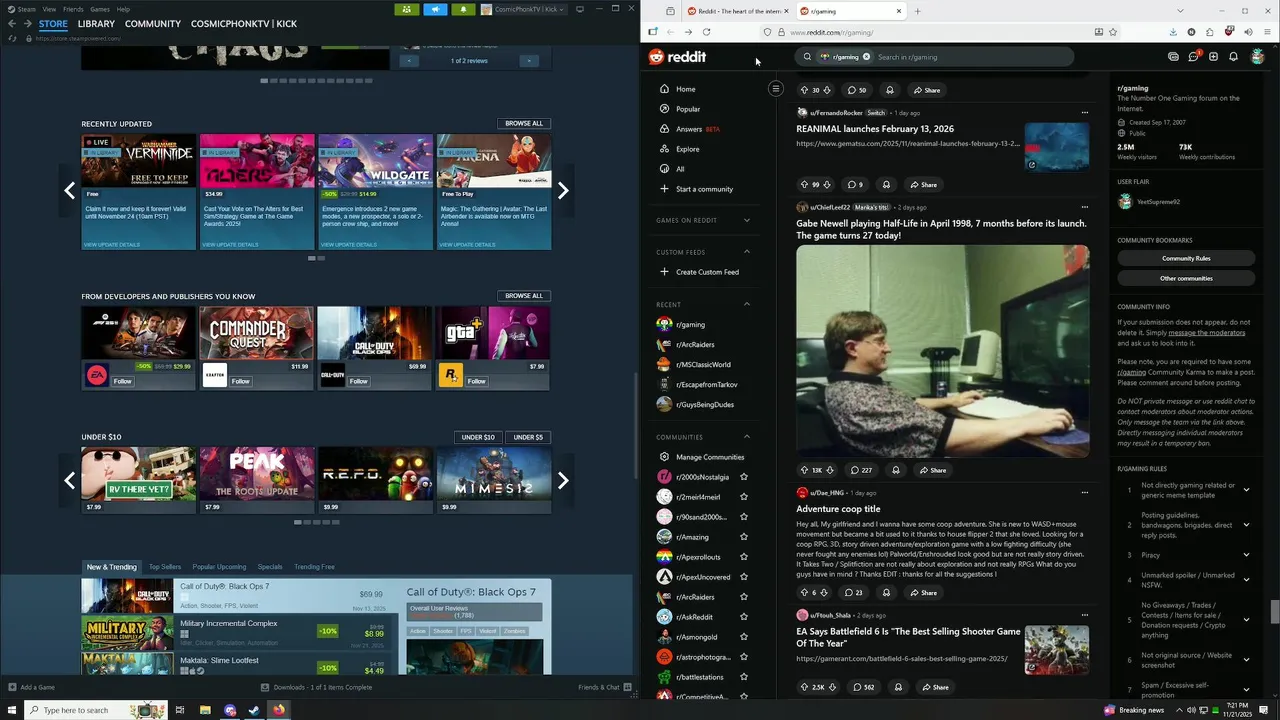Viewport: 1280px width, 720px height.
Task: Expand rule 1 Not directly gaming related
Action: pyautogui.click(x=1246, y=490)
